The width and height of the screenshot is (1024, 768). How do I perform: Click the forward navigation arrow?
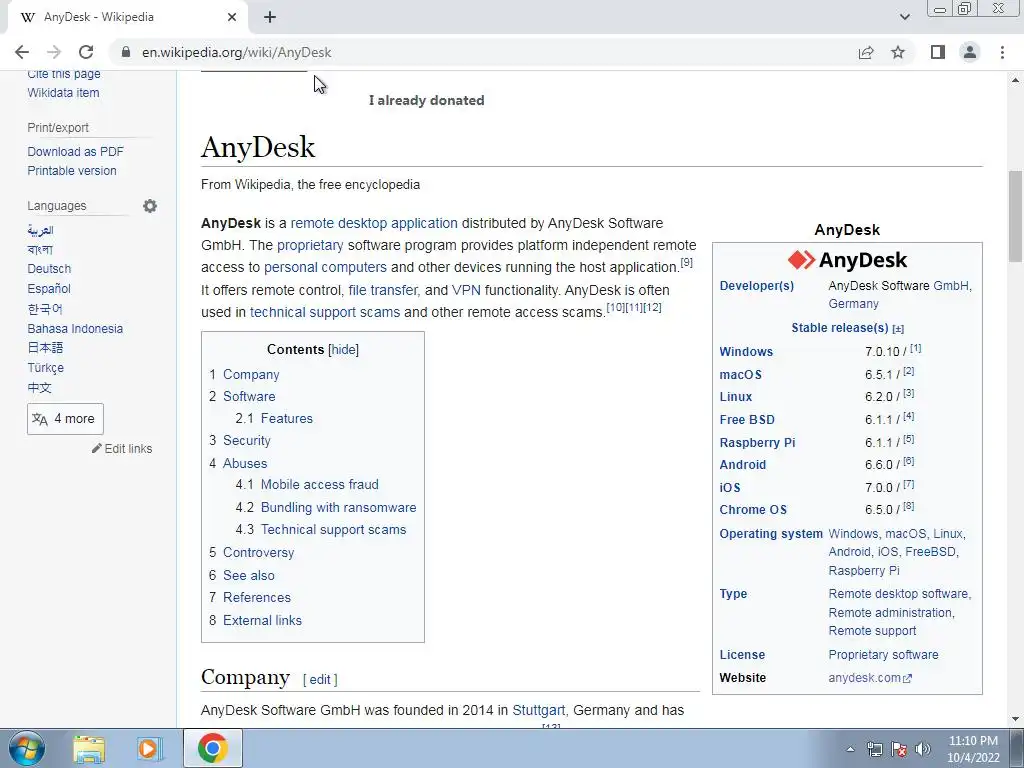pos(54,52)
